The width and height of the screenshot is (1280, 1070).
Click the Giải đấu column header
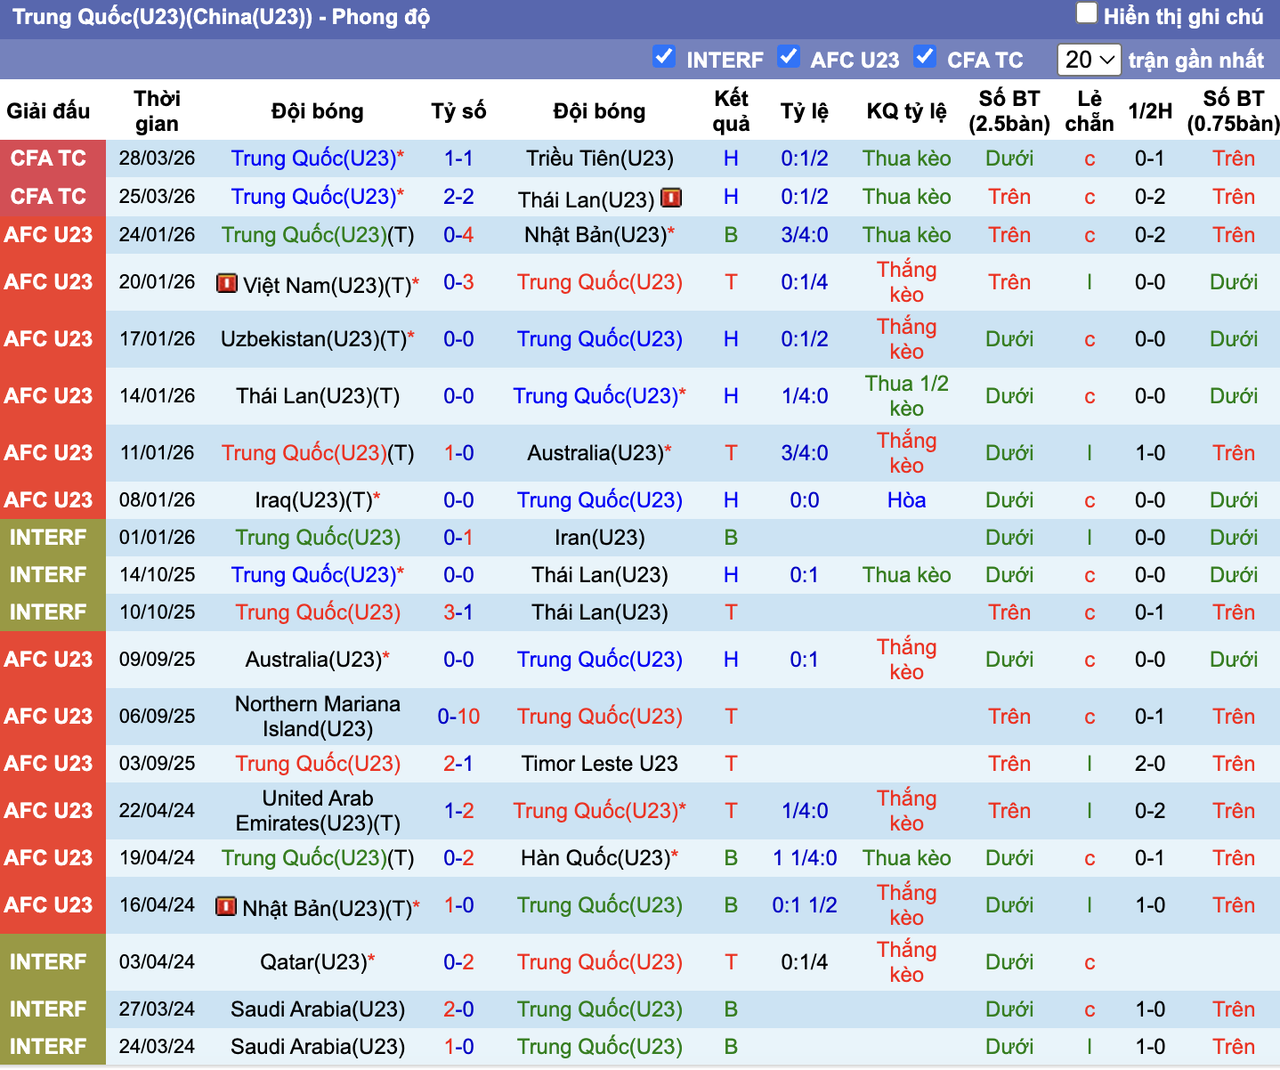[48, 111]
